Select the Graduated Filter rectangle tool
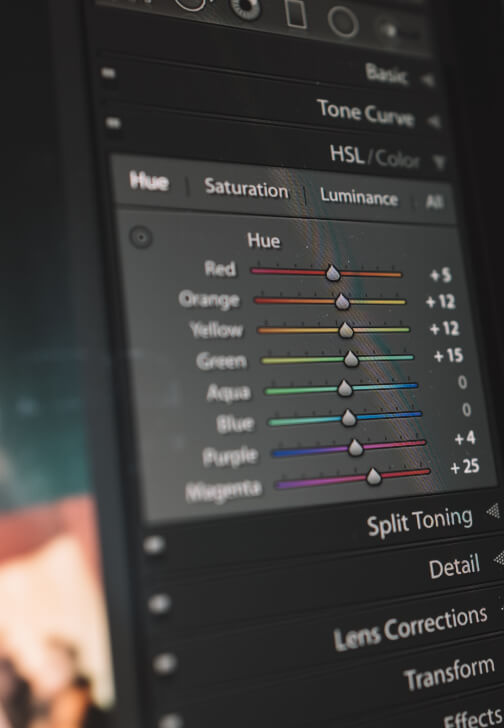 [x=296, y=13]
